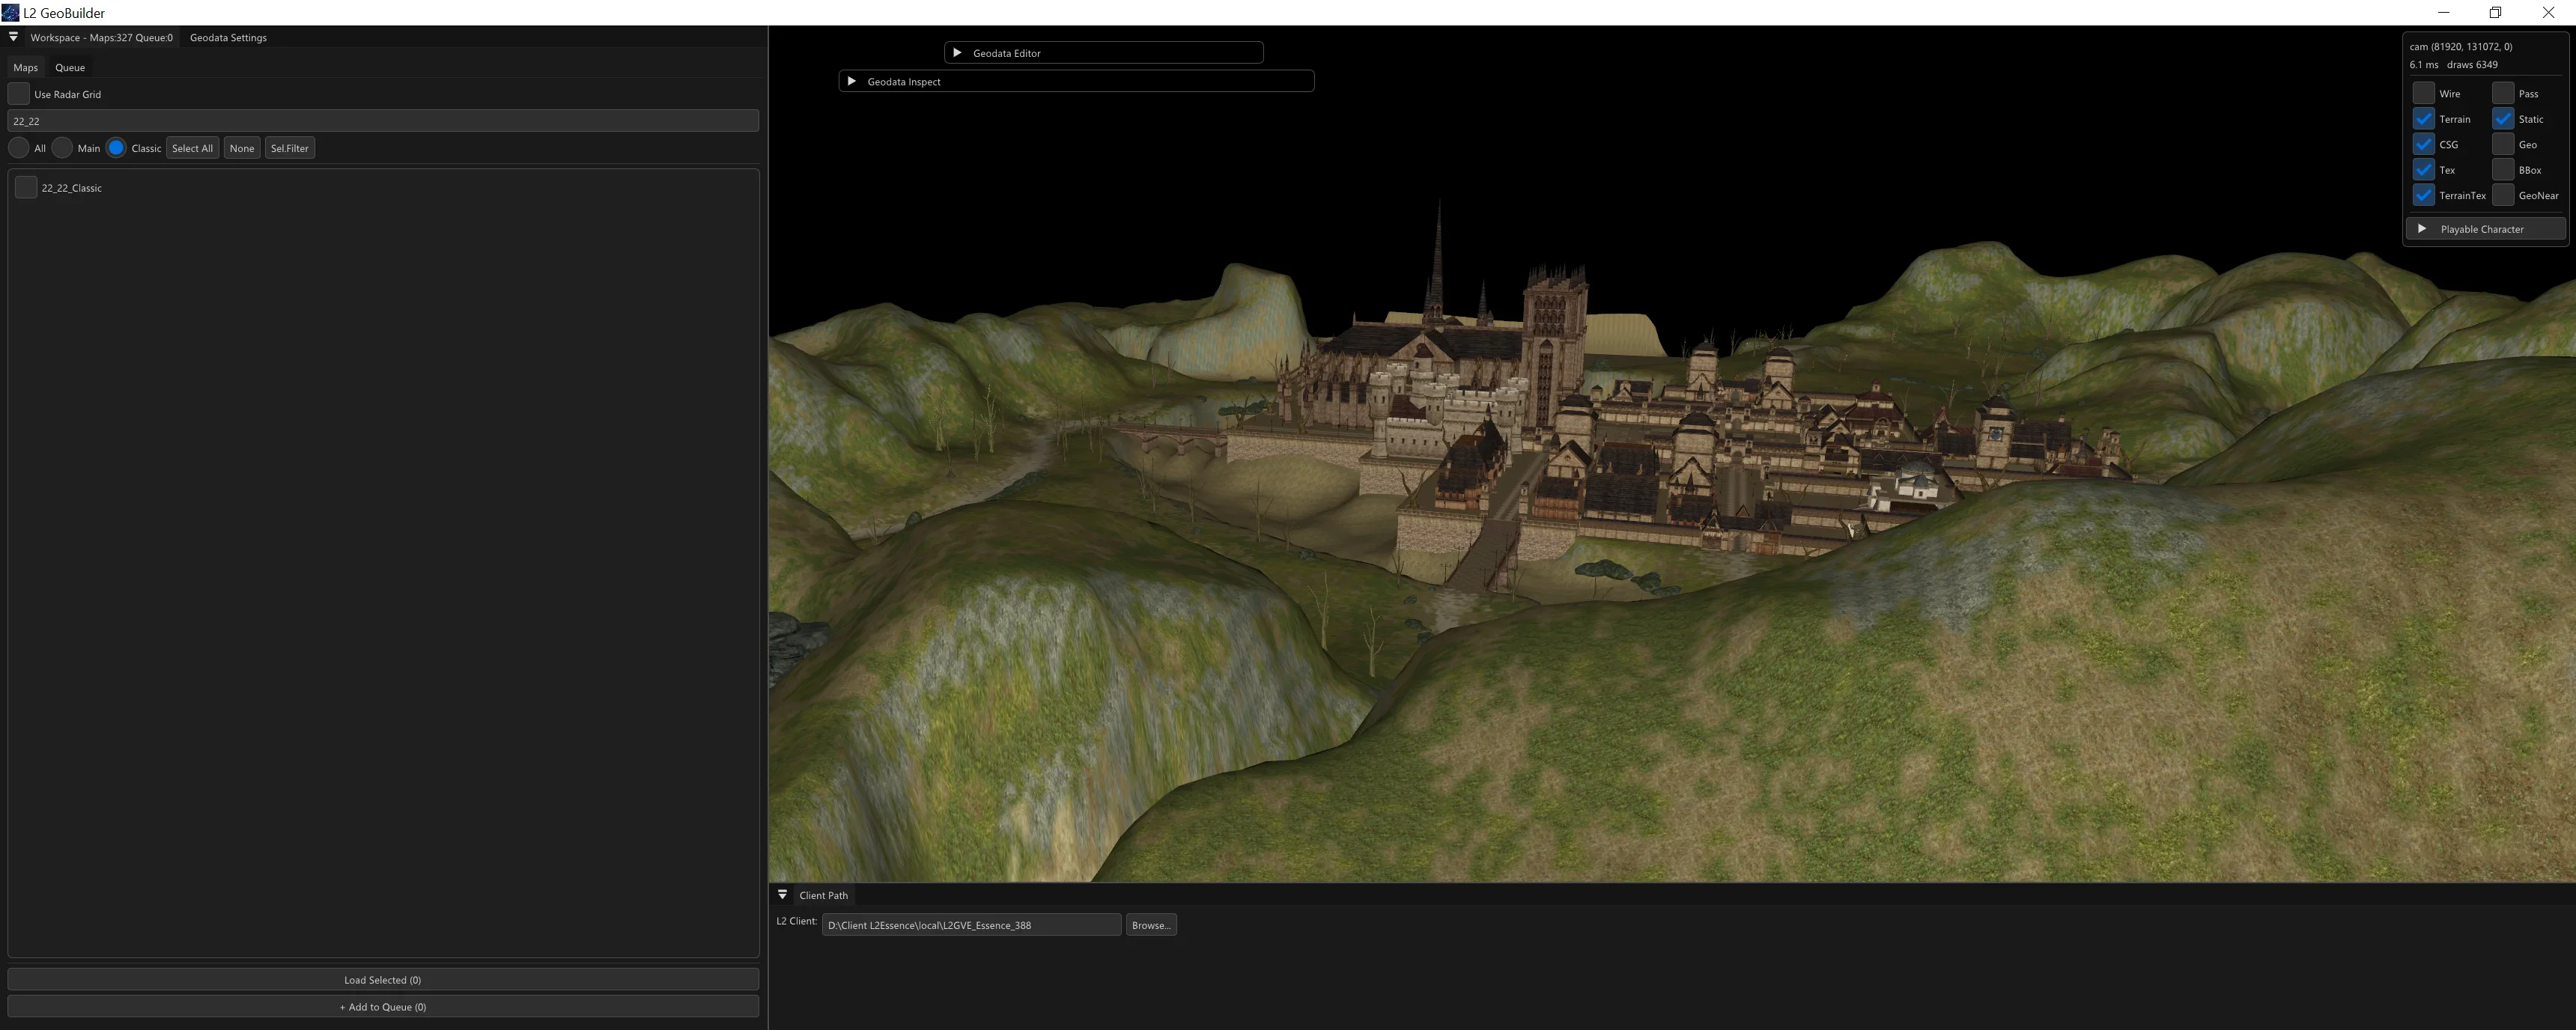Click the Sel.Filter button
This screenshot has height=1030, width=2576.
click(290, 148)
